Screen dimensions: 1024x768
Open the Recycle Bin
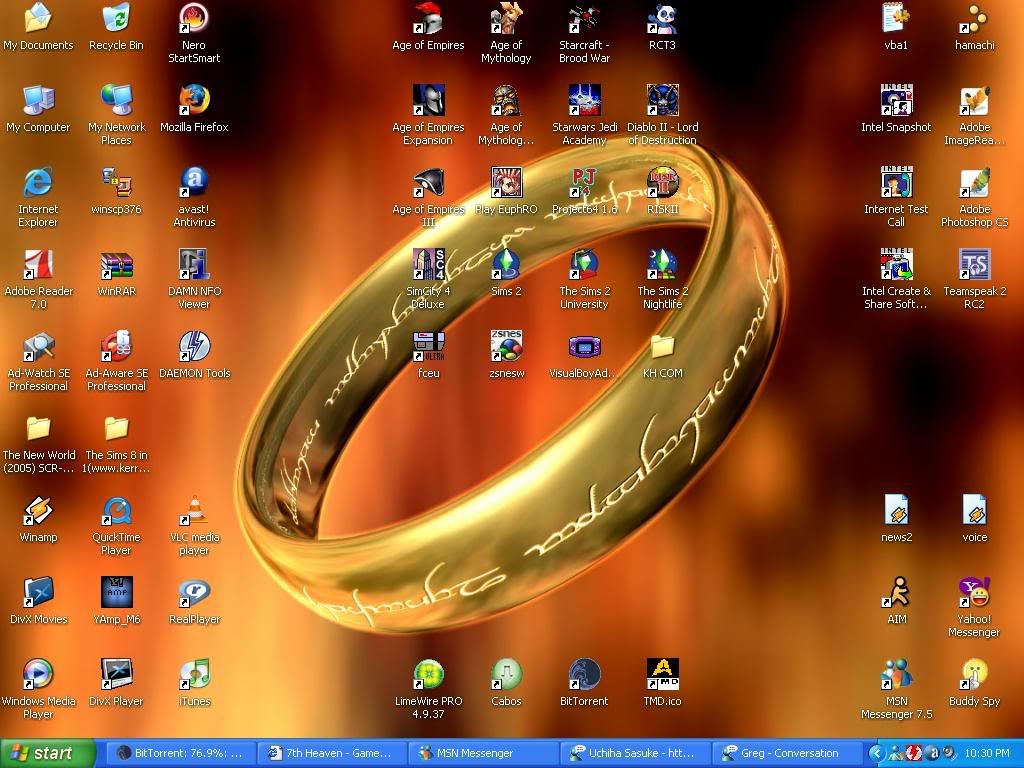click(116, 19)
